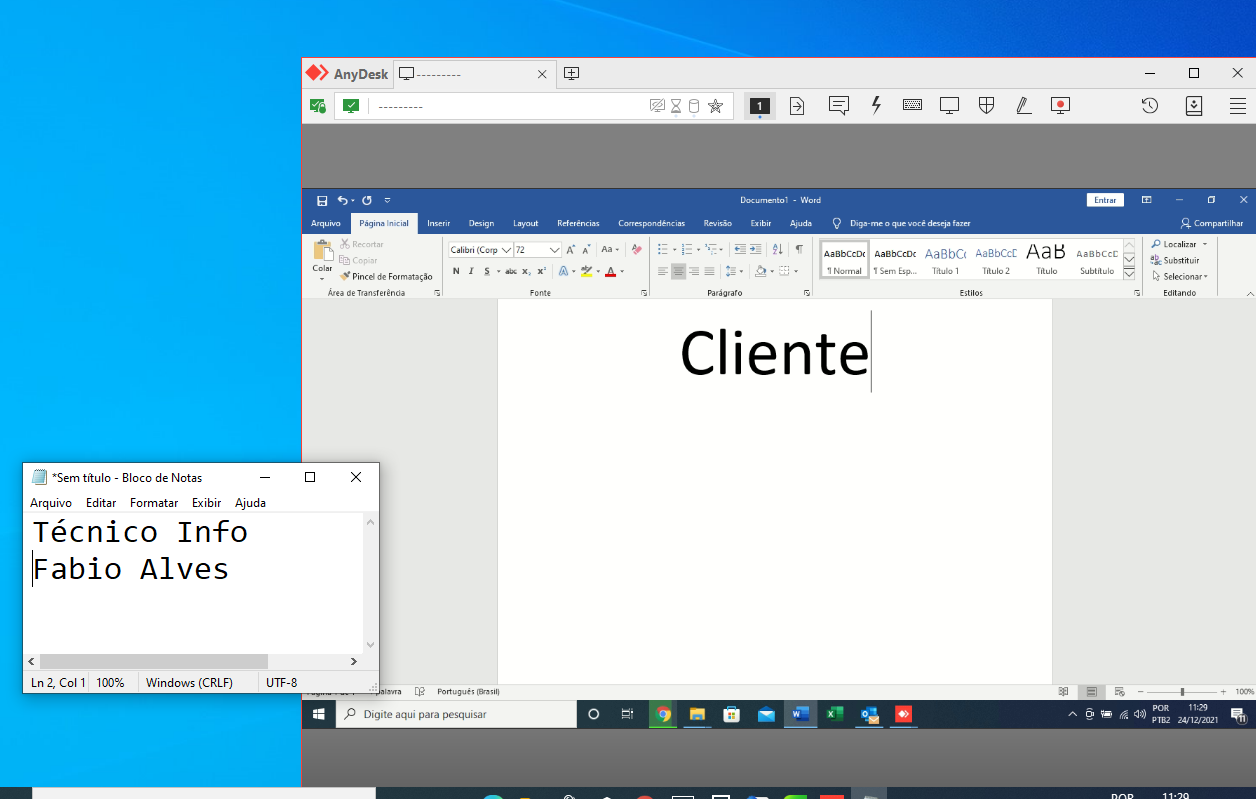Open the Localizar dropdown arrow
Viewport: 1256px width, 799px height.
[1204, 244]
